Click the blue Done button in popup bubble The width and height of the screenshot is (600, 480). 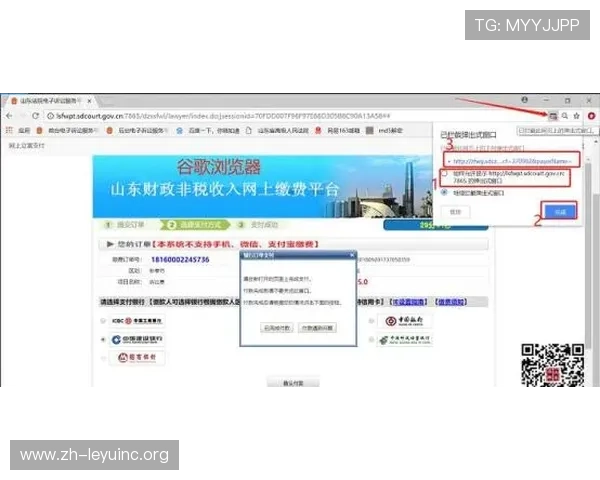560,212
